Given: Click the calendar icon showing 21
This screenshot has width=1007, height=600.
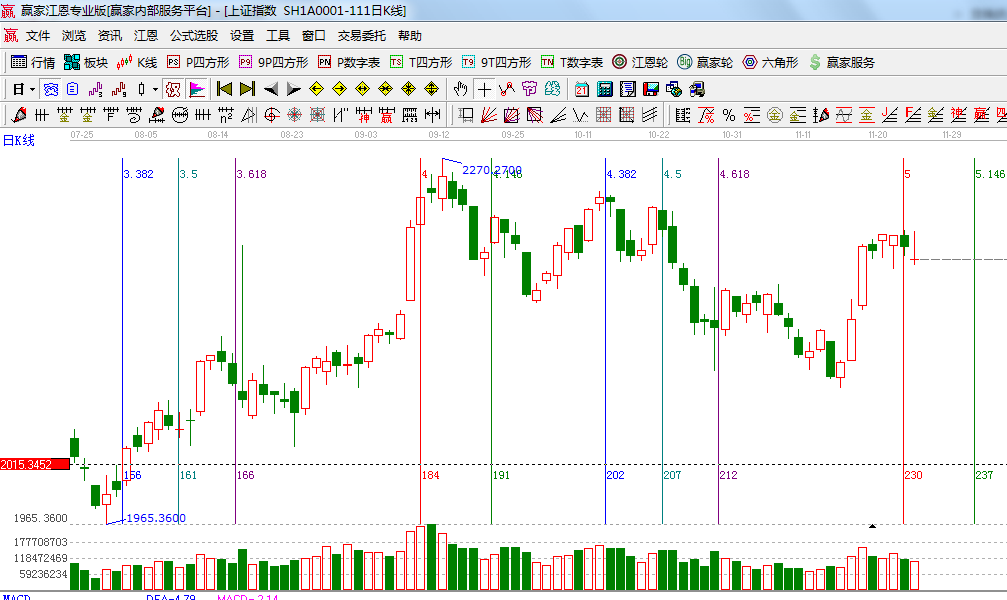Looking at the screenshot, I should [580, 89].
